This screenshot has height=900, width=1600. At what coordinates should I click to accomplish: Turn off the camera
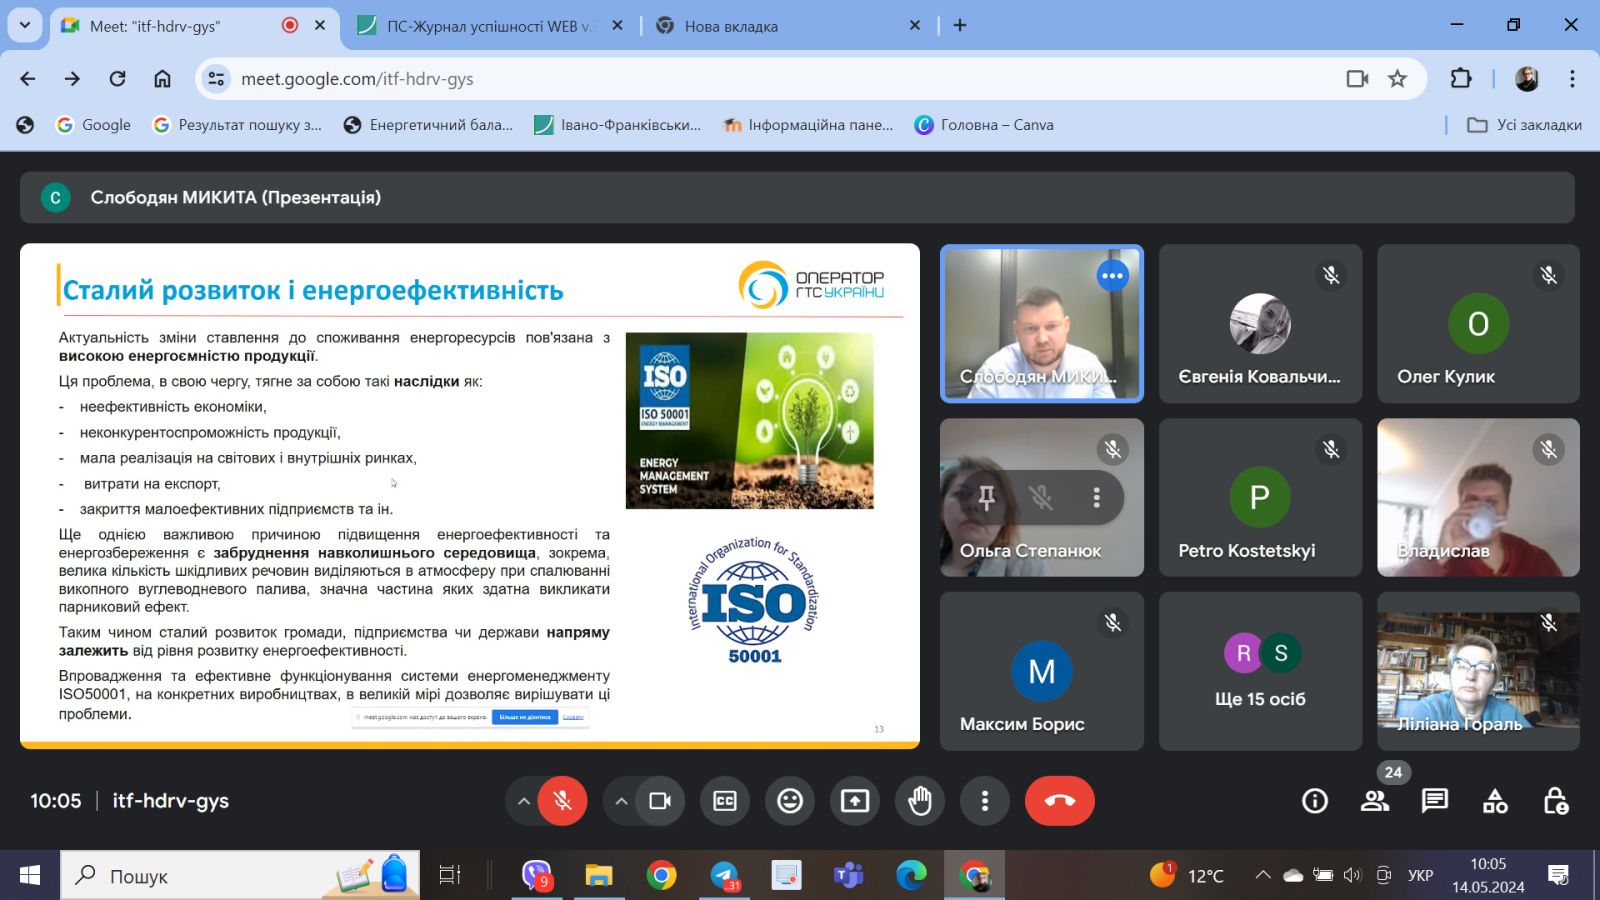click(x=660, y=801)
